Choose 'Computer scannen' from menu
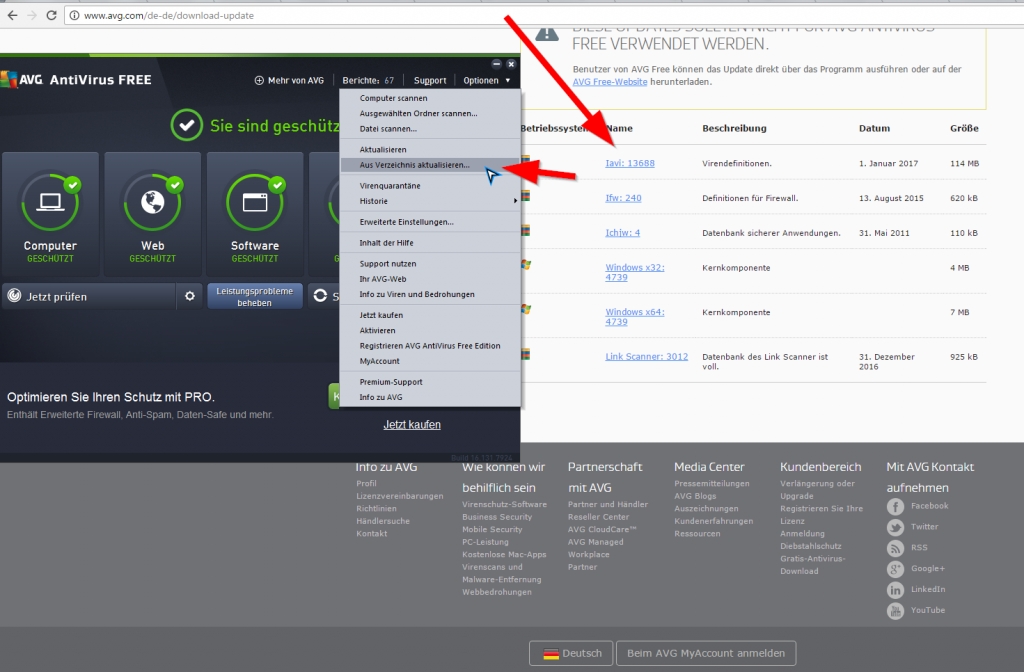 [393, 98]
